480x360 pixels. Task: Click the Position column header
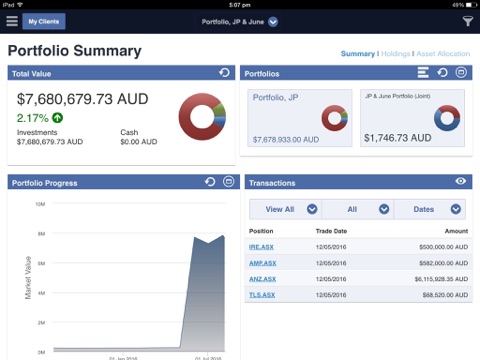coord(261,231)
